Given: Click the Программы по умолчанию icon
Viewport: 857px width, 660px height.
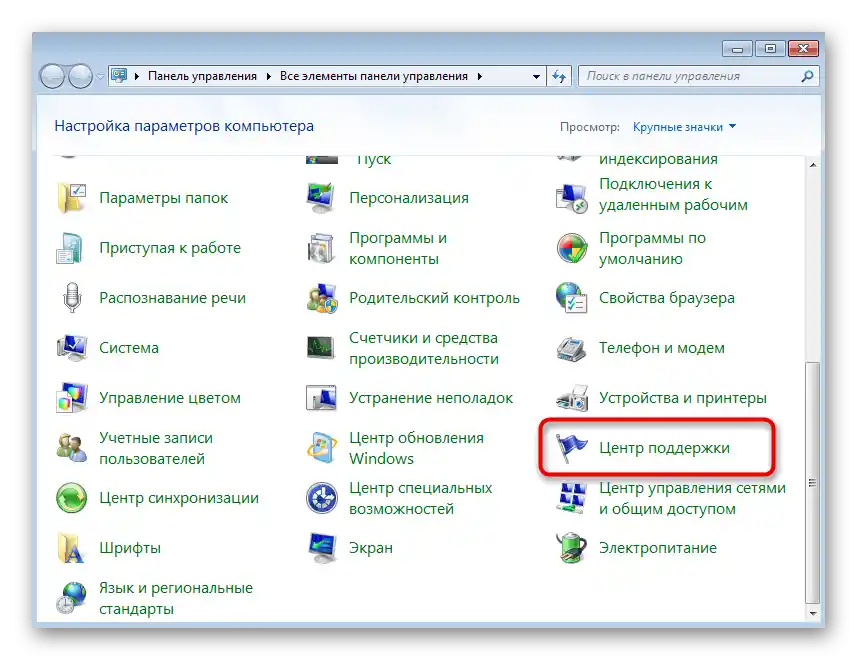Looking at the screenshot, I should click(x=572, y=248).
